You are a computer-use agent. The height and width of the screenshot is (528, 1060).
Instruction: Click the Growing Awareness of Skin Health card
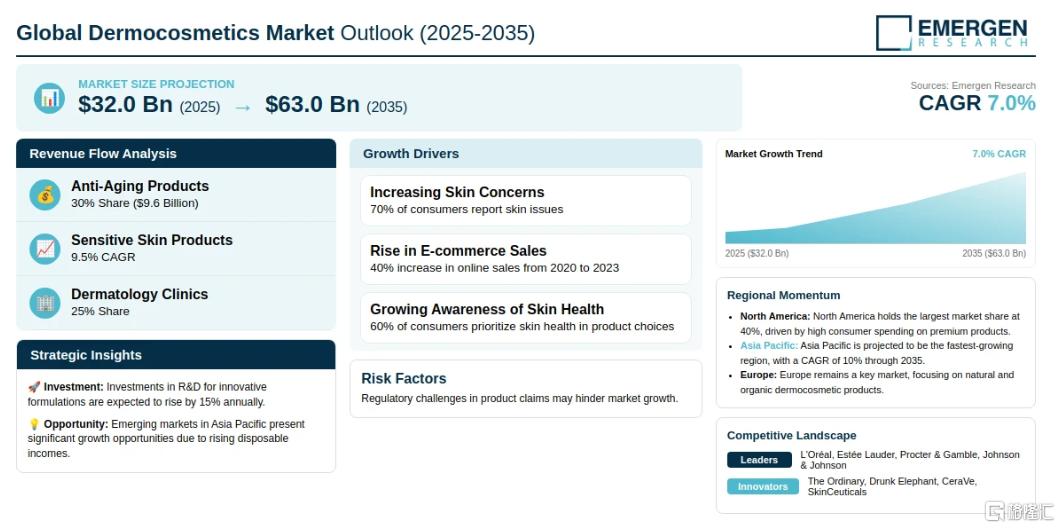point(526,318)
